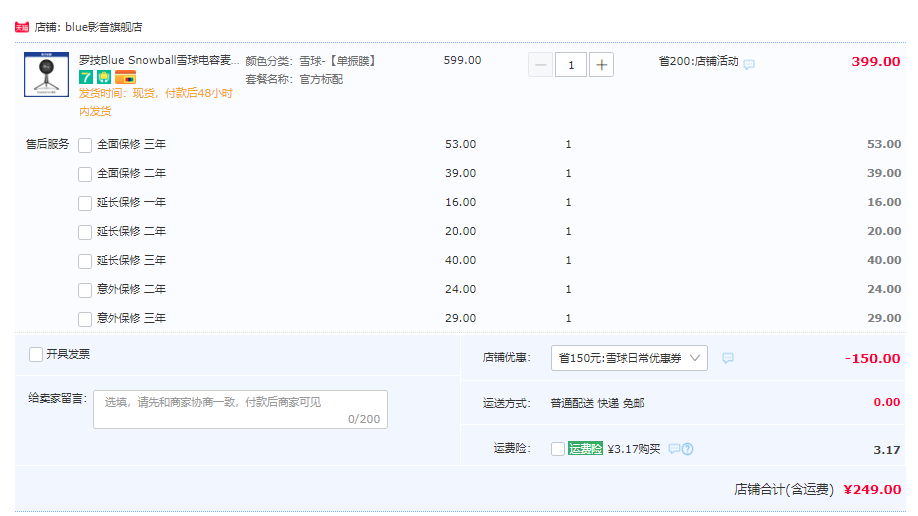Click the 发货时间 shipping notice text
Screen dimensions: 918x516
point(156,102)
